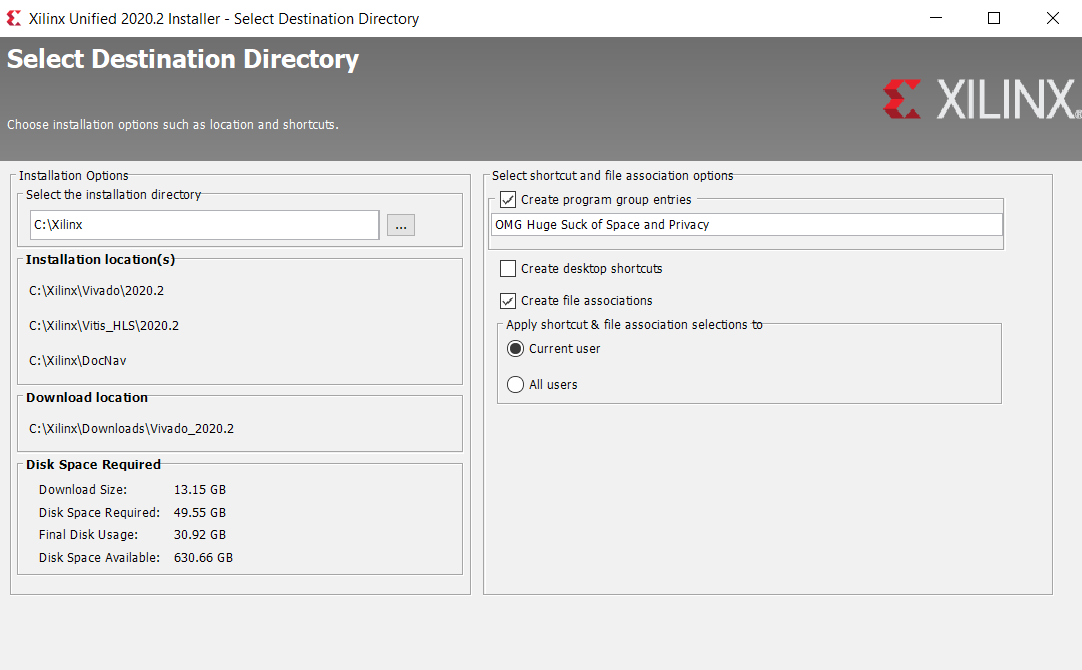Click the 'Download location' group label
Screen dimensions: 1082x670
click(87, 397)
